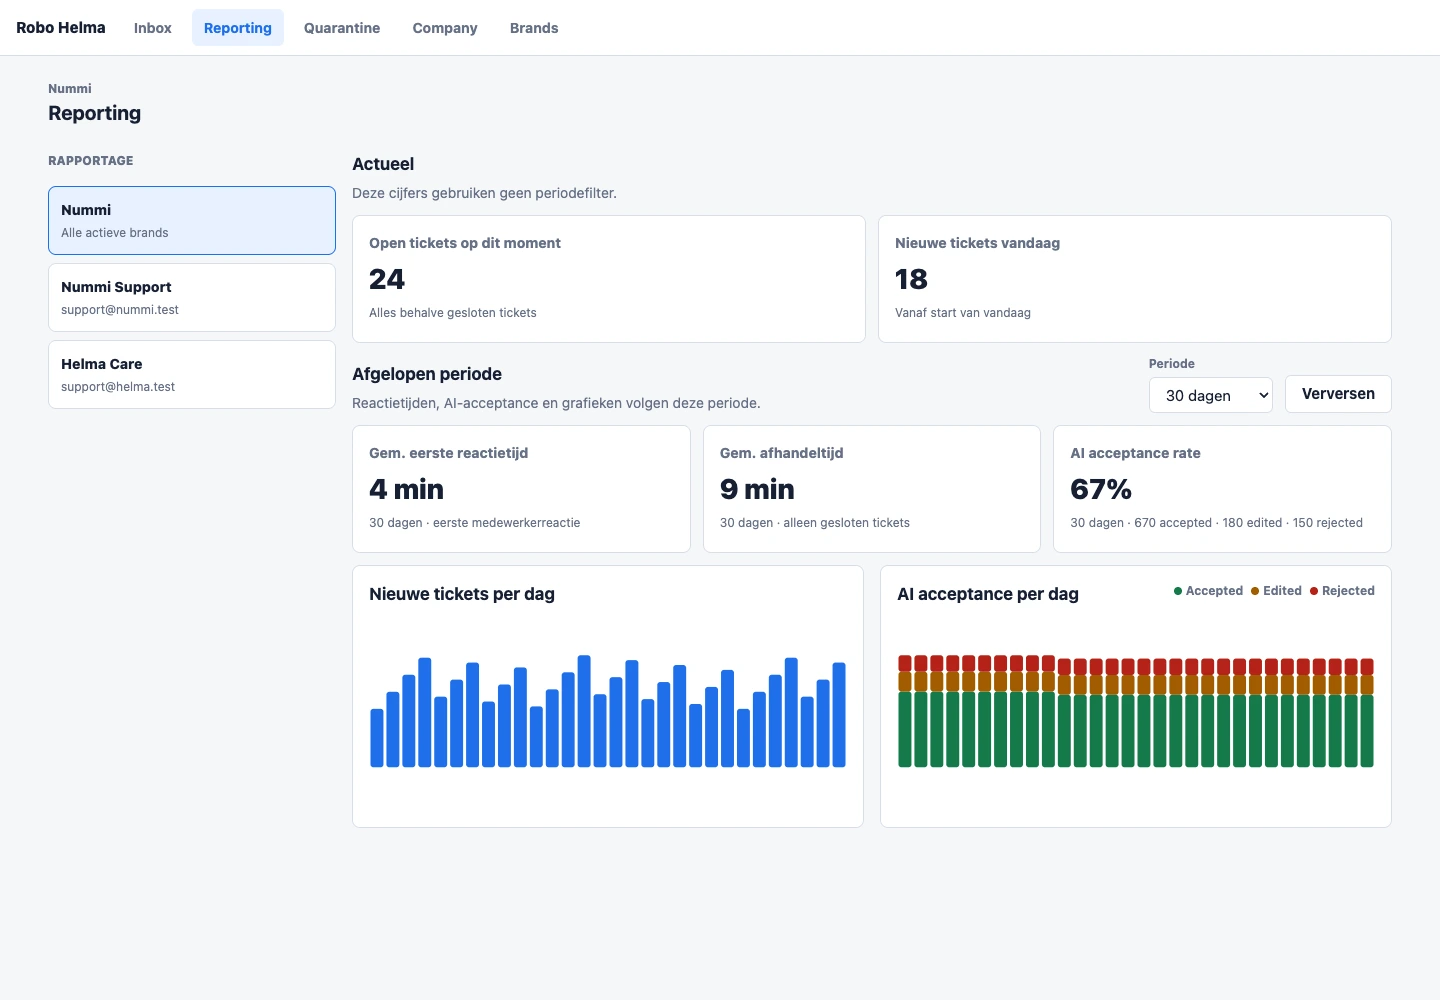Image resolution: width=1440 pixels, height=1000 pixels.
Task: Click the orange Edited legend dot
Action: (1255, 591)
